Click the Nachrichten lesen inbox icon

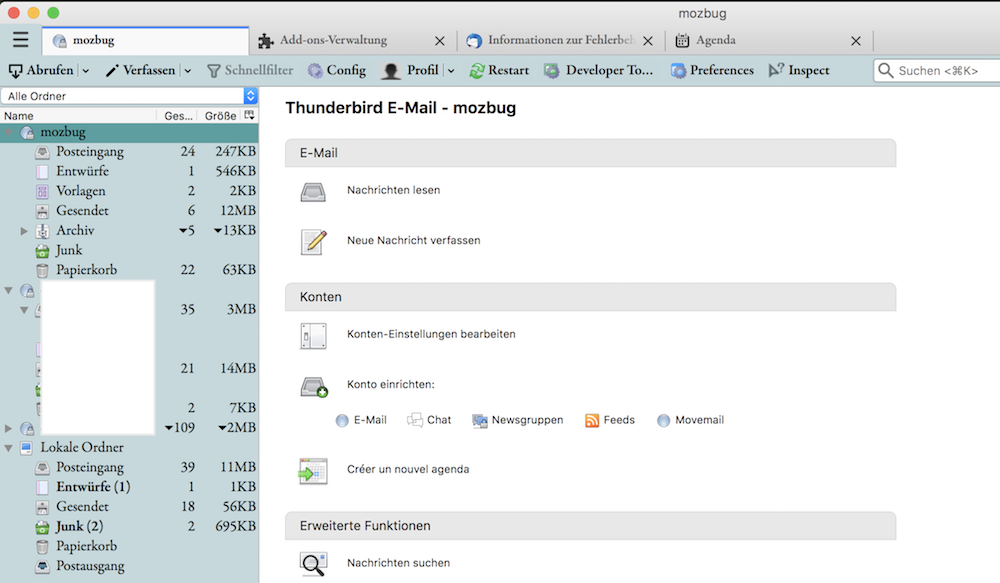tap(313, 192)
